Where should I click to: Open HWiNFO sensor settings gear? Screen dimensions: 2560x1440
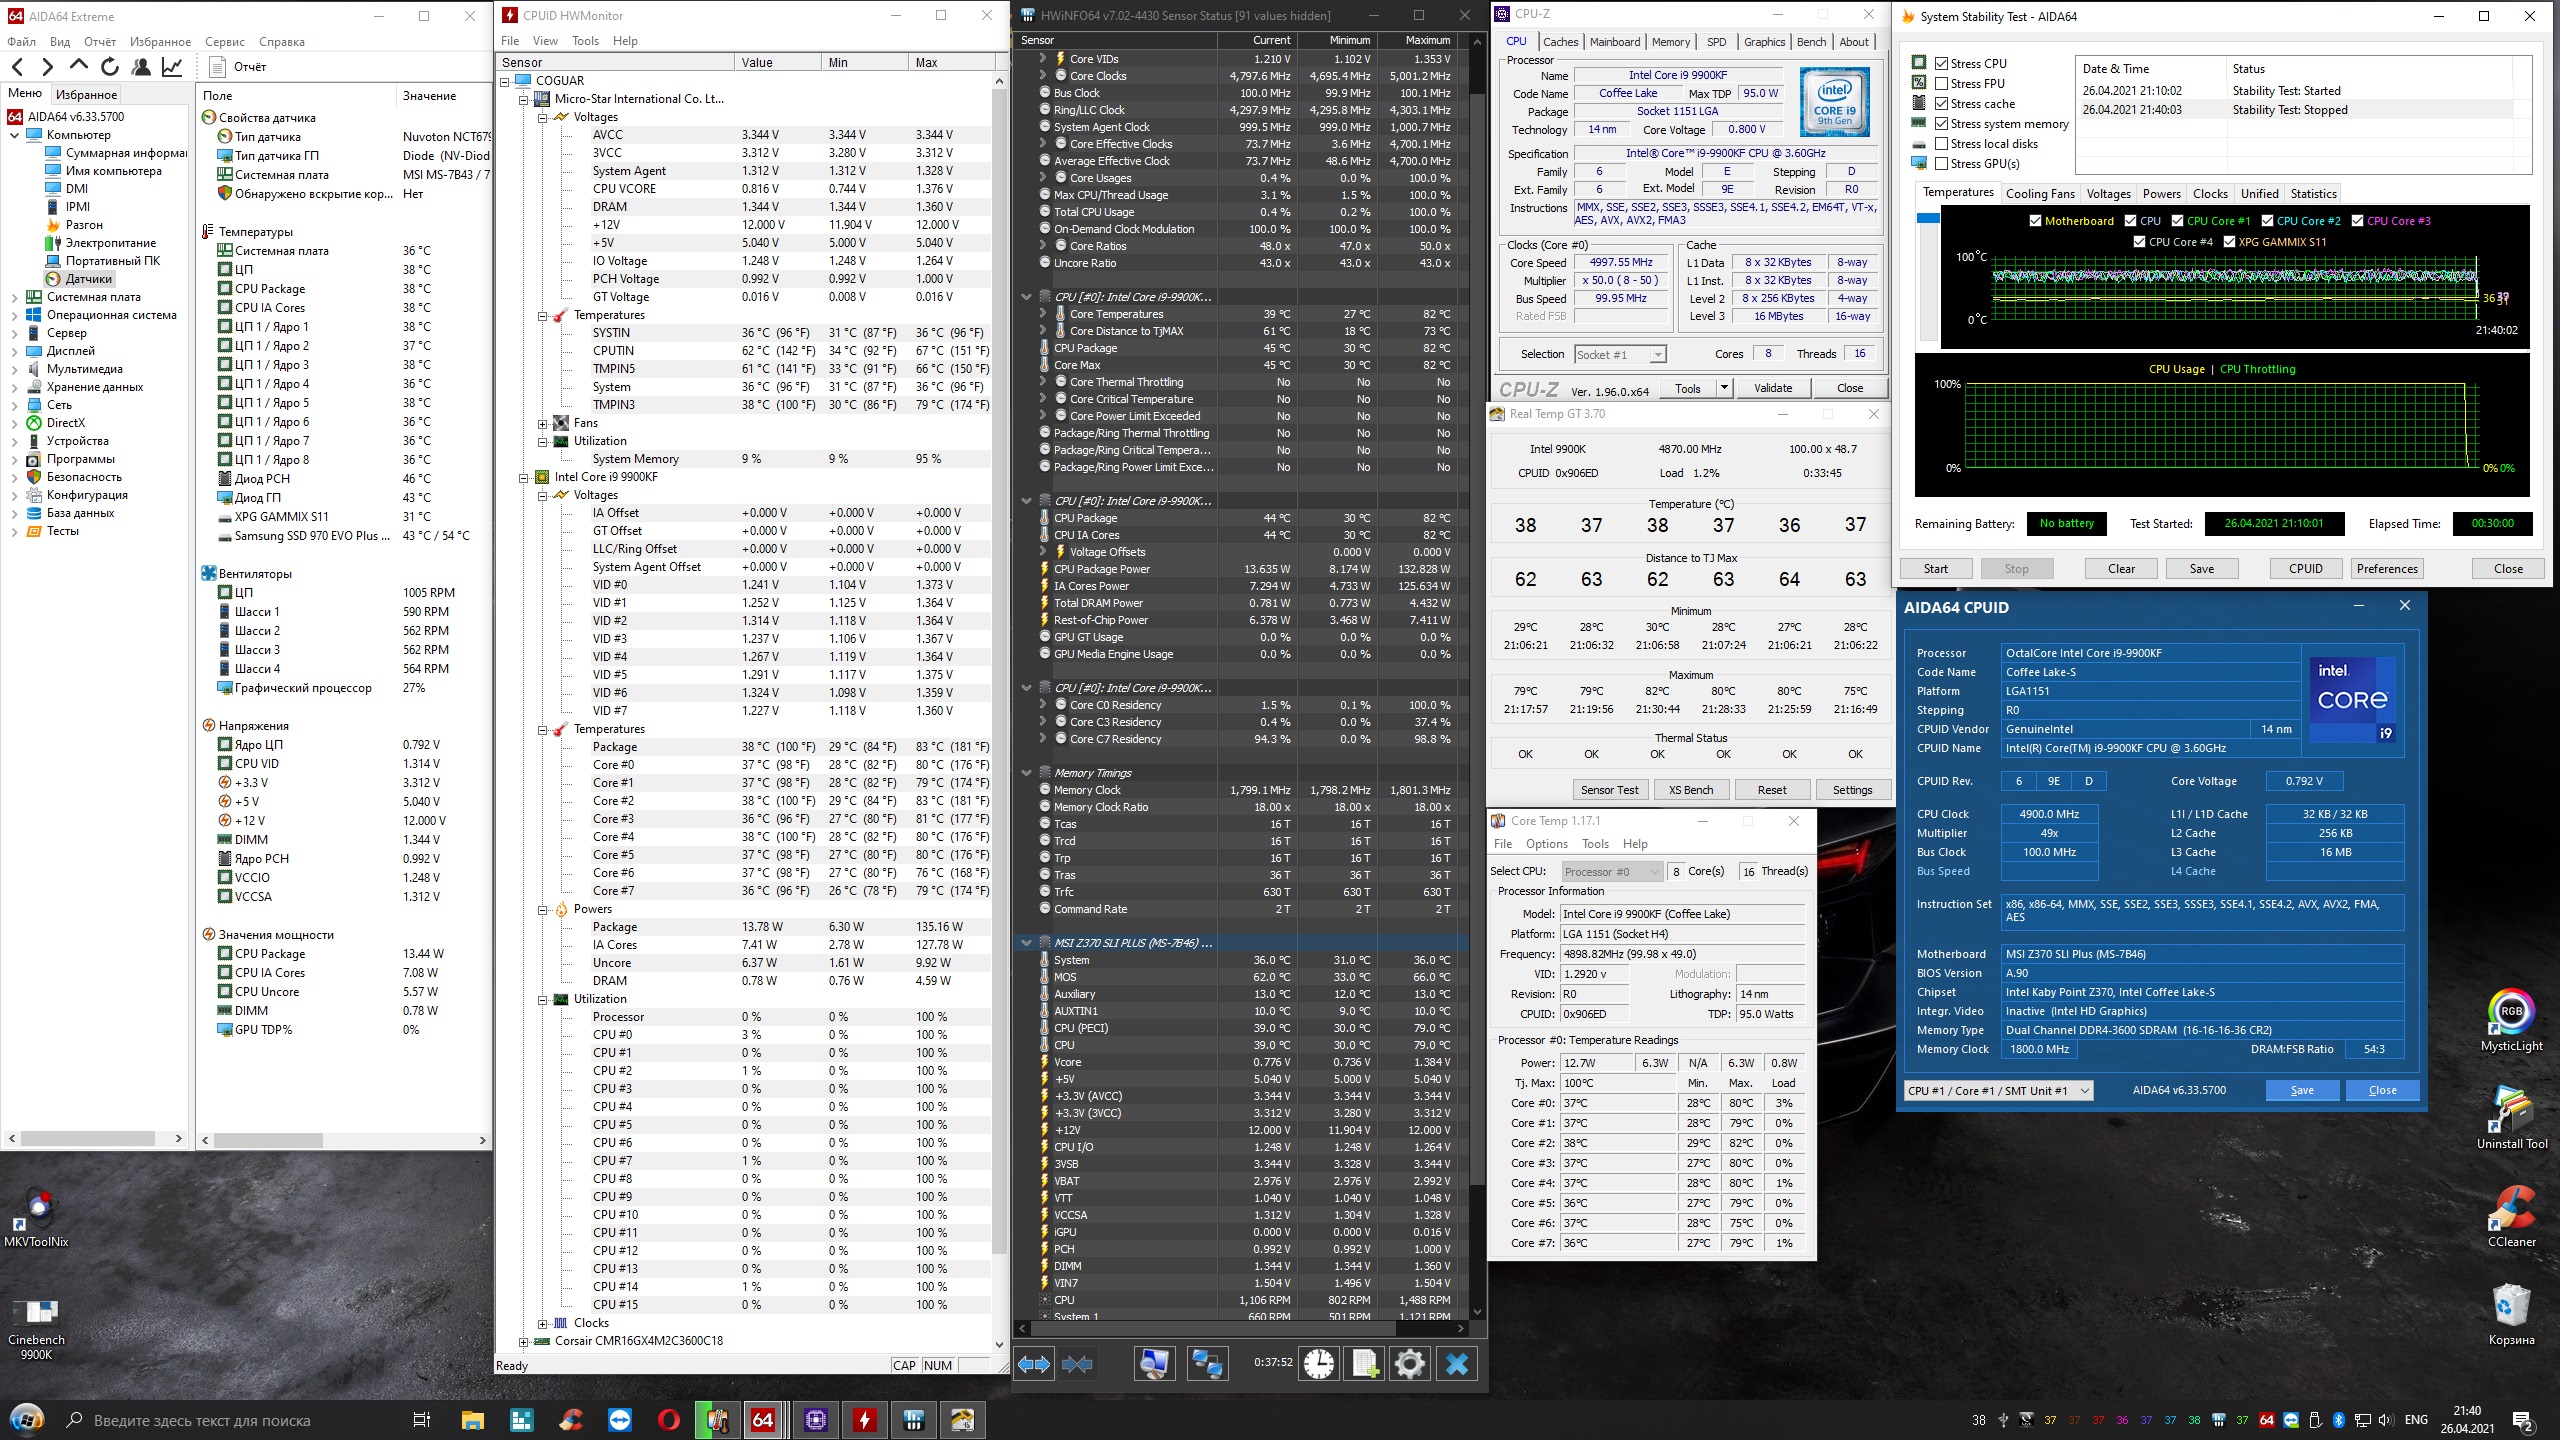click(x=1410, y=1364)
